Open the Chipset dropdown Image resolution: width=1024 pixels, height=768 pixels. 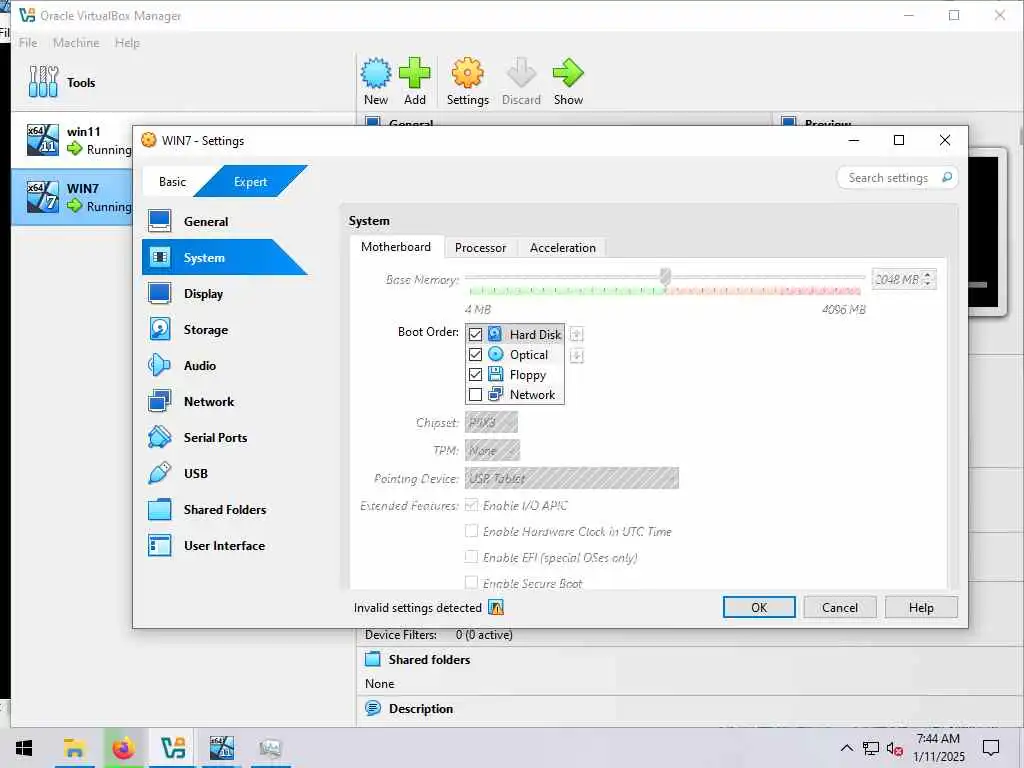pos(491,422)
